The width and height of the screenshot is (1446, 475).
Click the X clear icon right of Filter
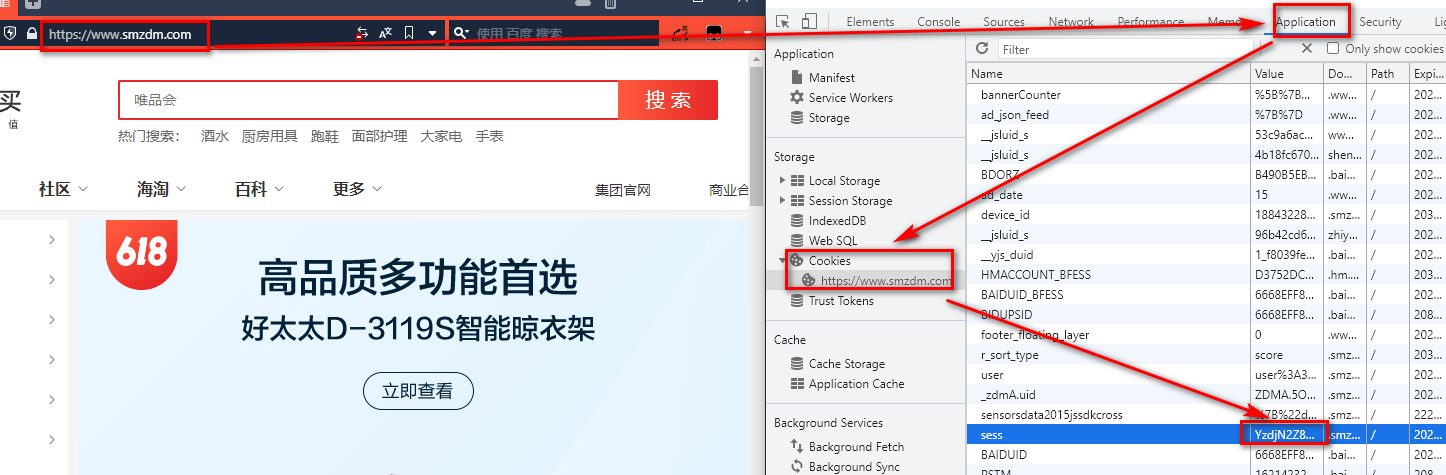tap(1306, 48)
